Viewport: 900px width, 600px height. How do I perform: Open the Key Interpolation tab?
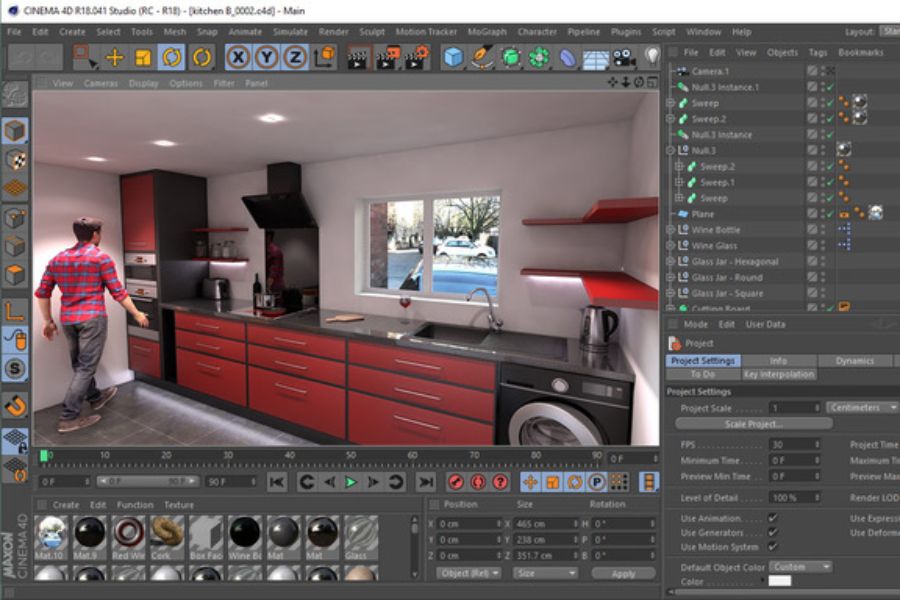[779, 374]
